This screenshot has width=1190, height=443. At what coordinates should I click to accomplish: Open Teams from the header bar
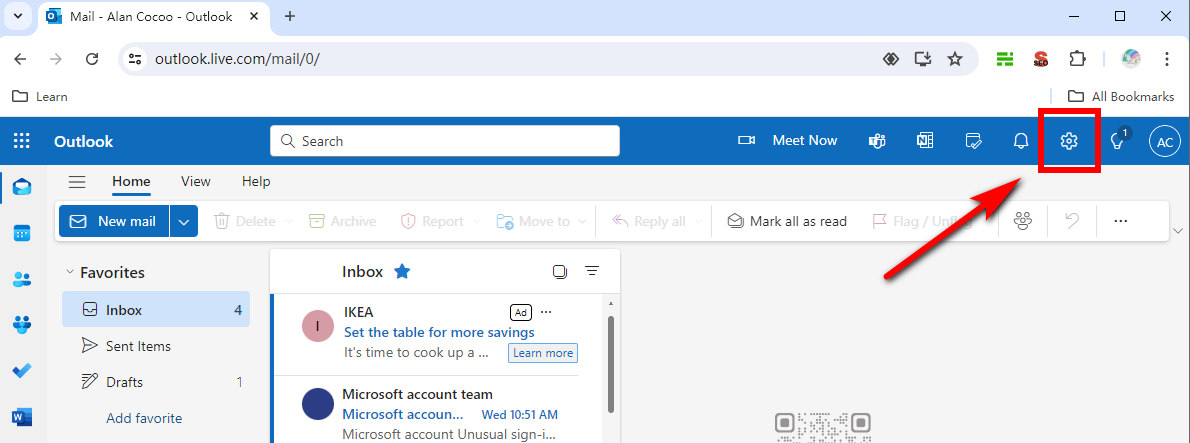[877, 142]
